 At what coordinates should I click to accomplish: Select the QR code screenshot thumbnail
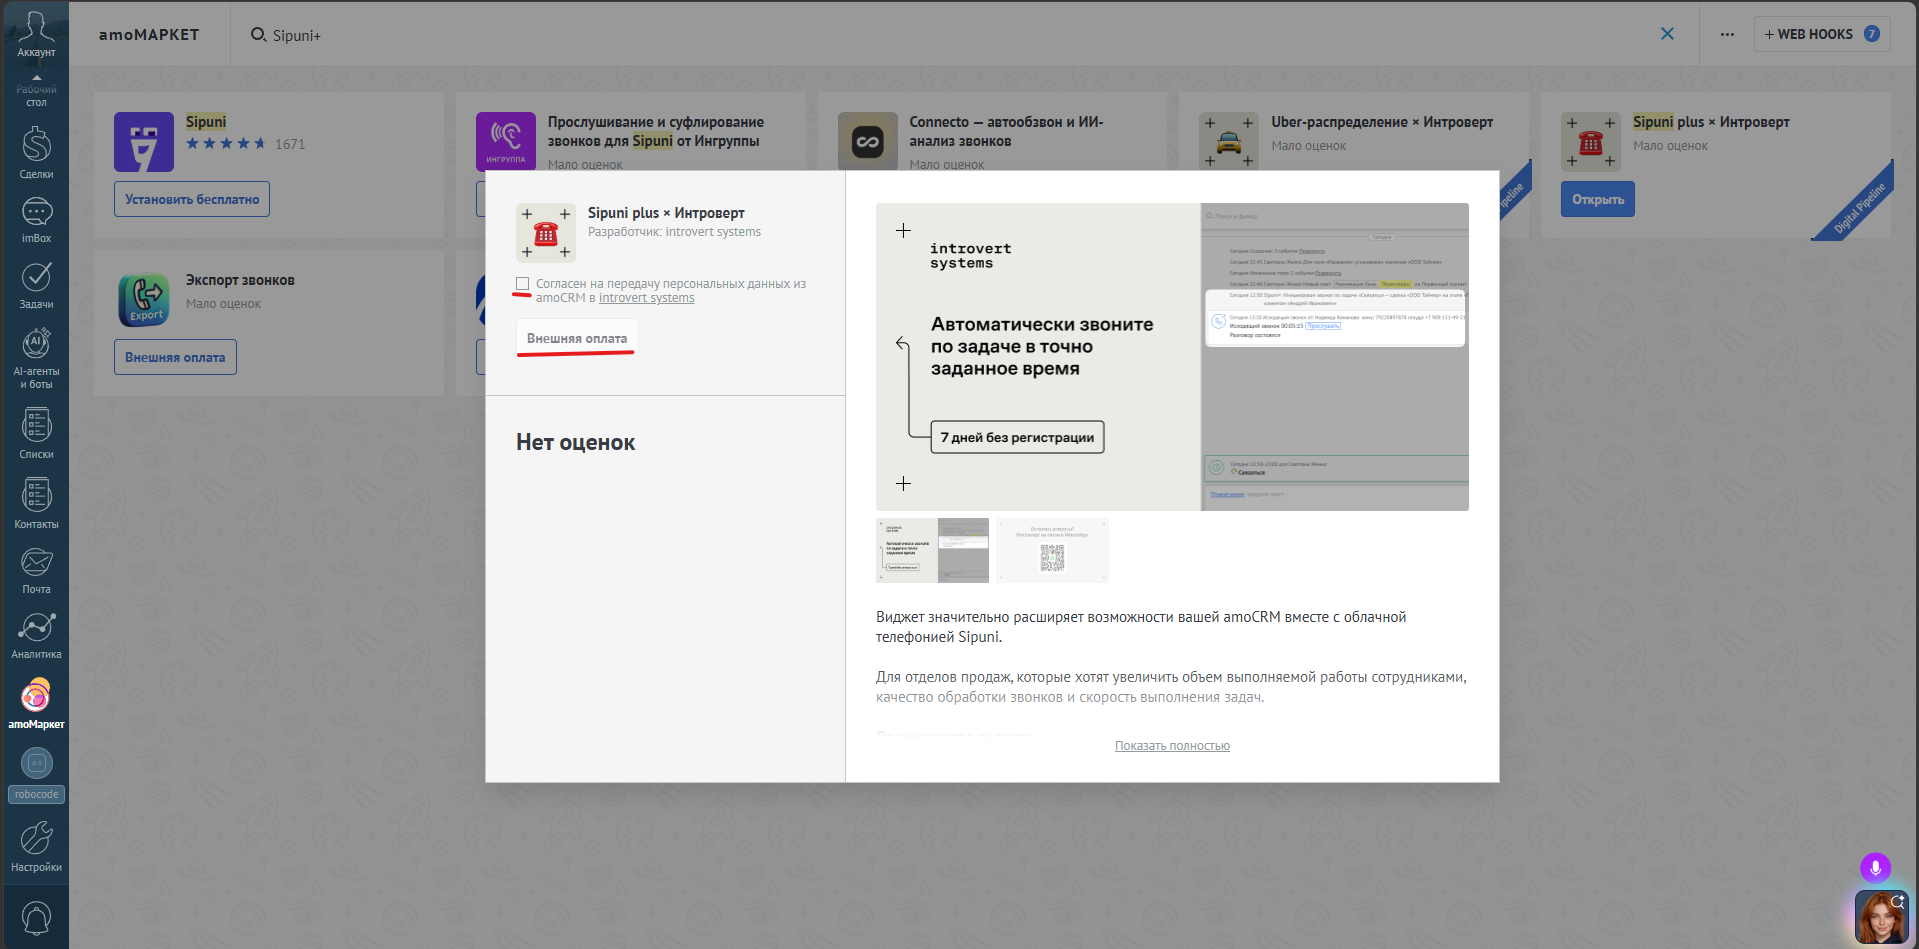pyautogui.click(x=1052, y=550)
